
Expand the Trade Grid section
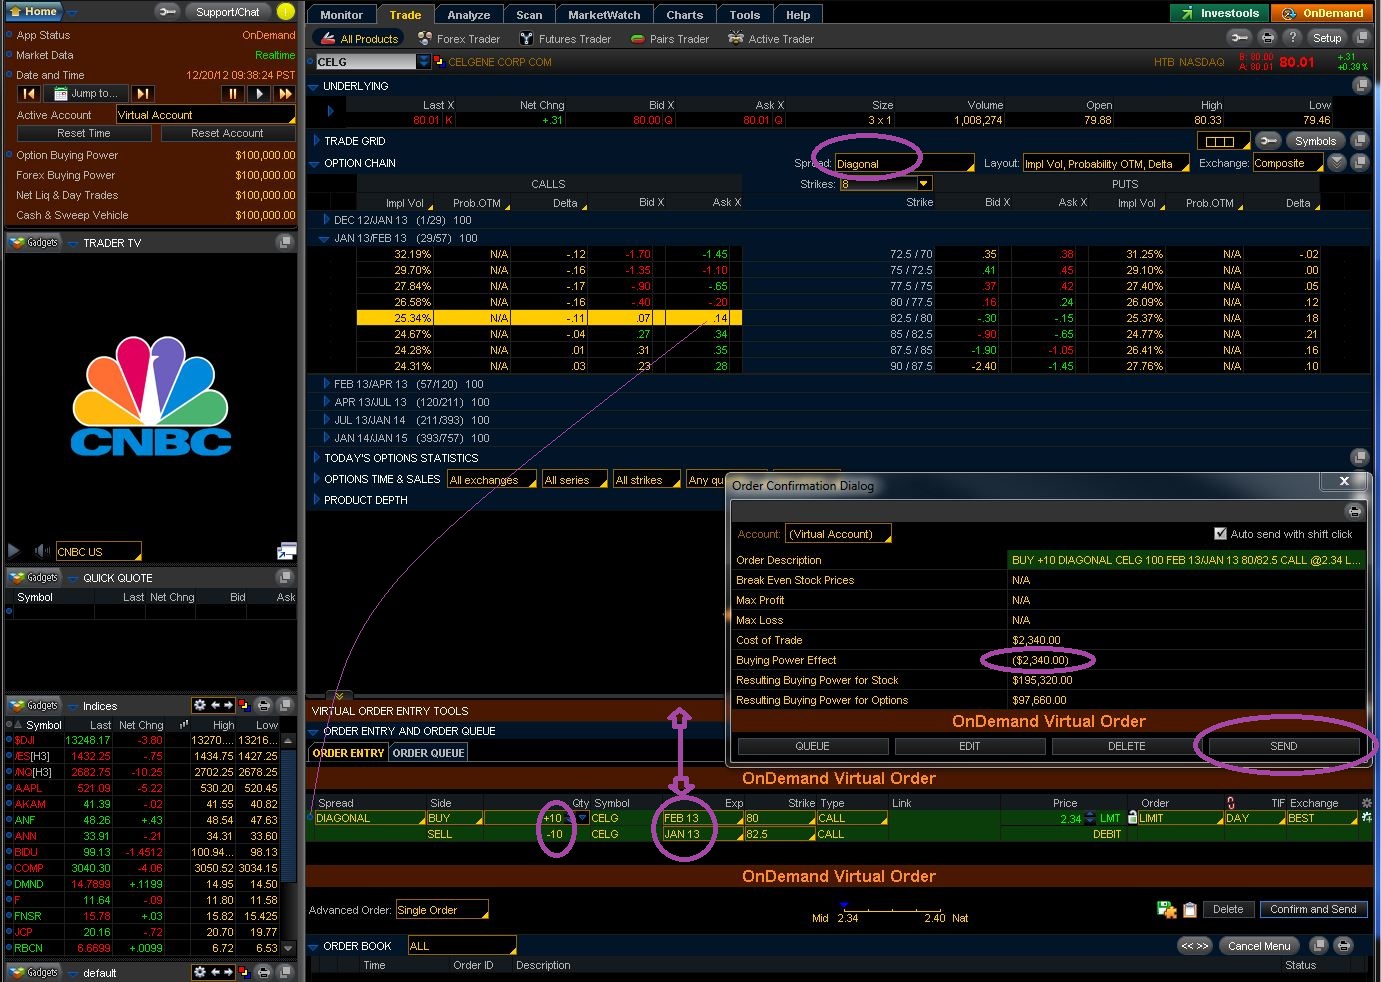pyautogui.click(x=316, y=141)
